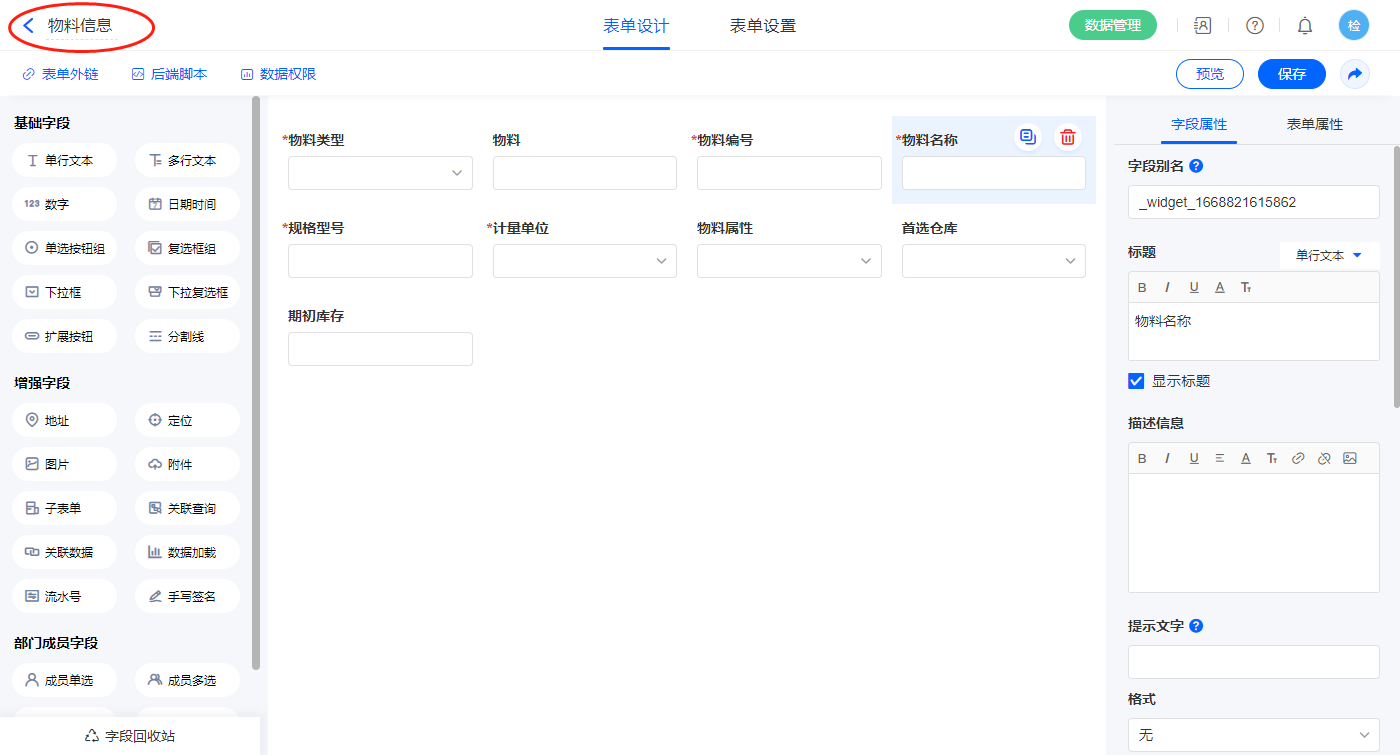Apply bold in the 标题 editor toolbar
This screenshot has height=755, width=1400.
[x=1143, y=288]
